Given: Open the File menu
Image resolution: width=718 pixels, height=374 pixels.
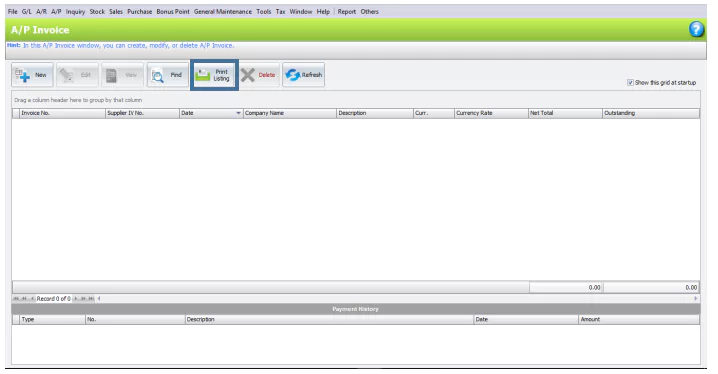Looking at the screenshot, I should click(x=12, y=11).
